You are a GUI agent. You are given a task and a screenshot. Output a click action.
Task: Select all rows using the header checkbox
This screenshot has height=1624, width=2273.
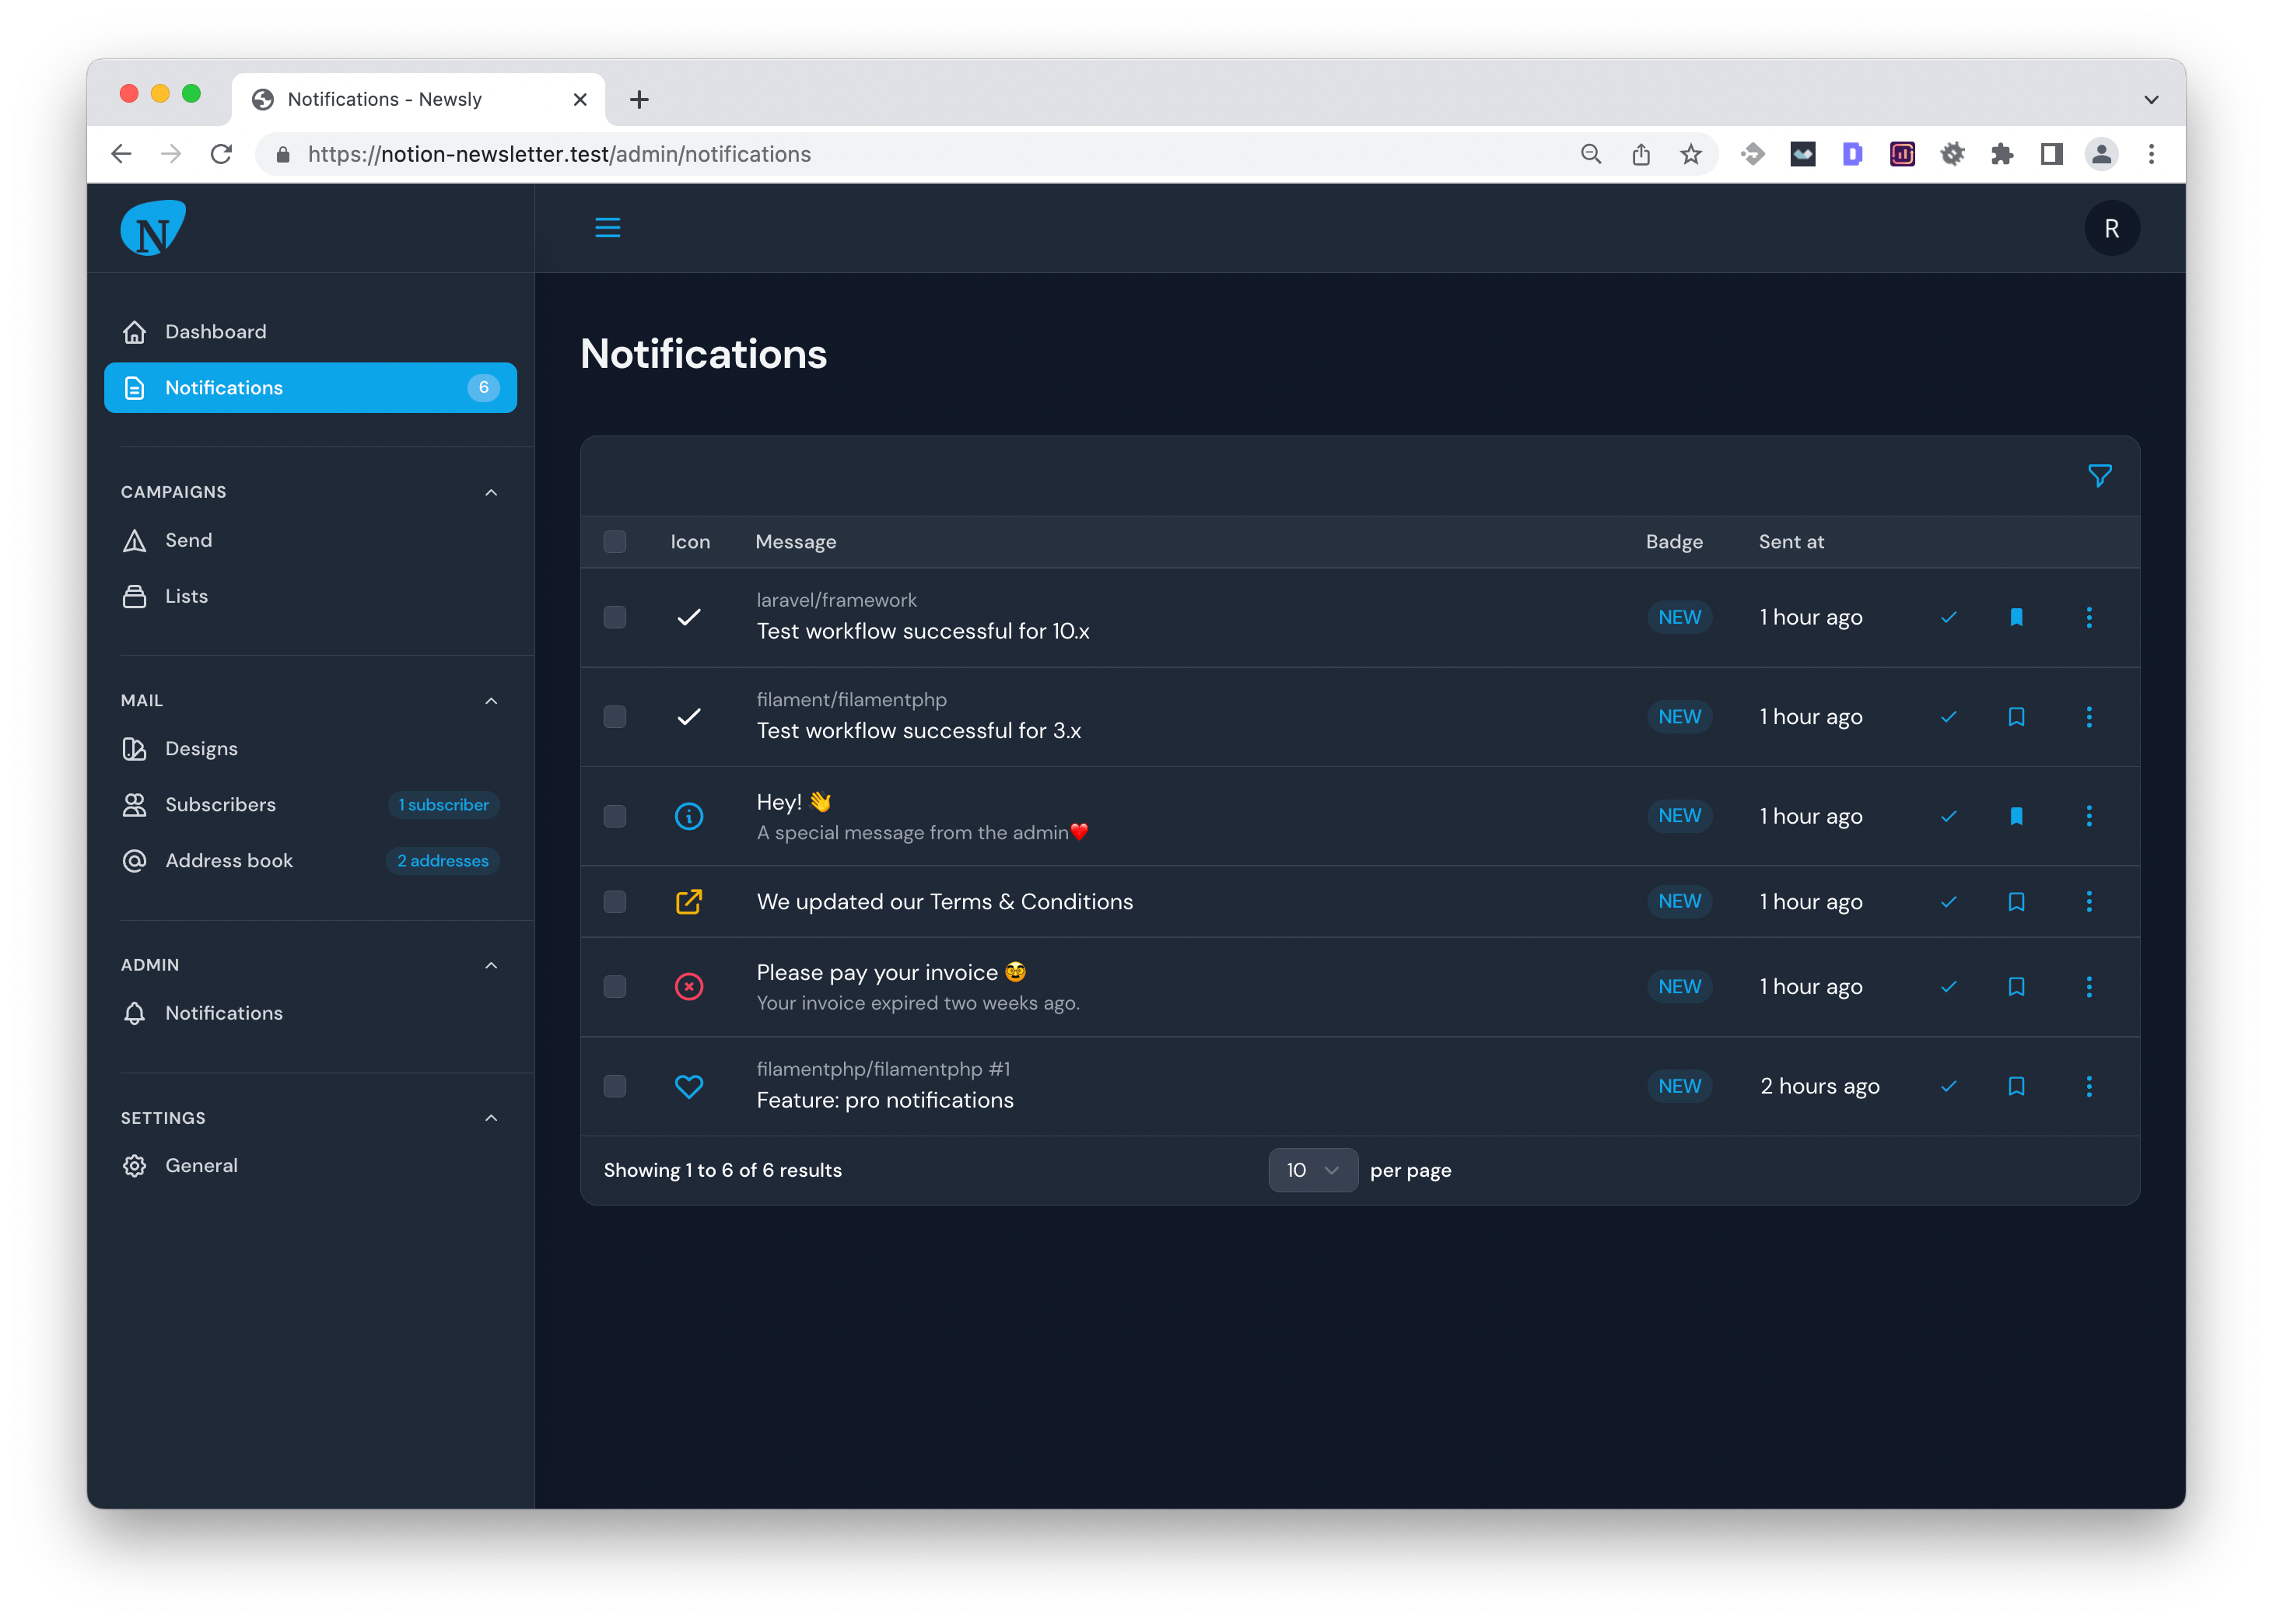[614, 541]
